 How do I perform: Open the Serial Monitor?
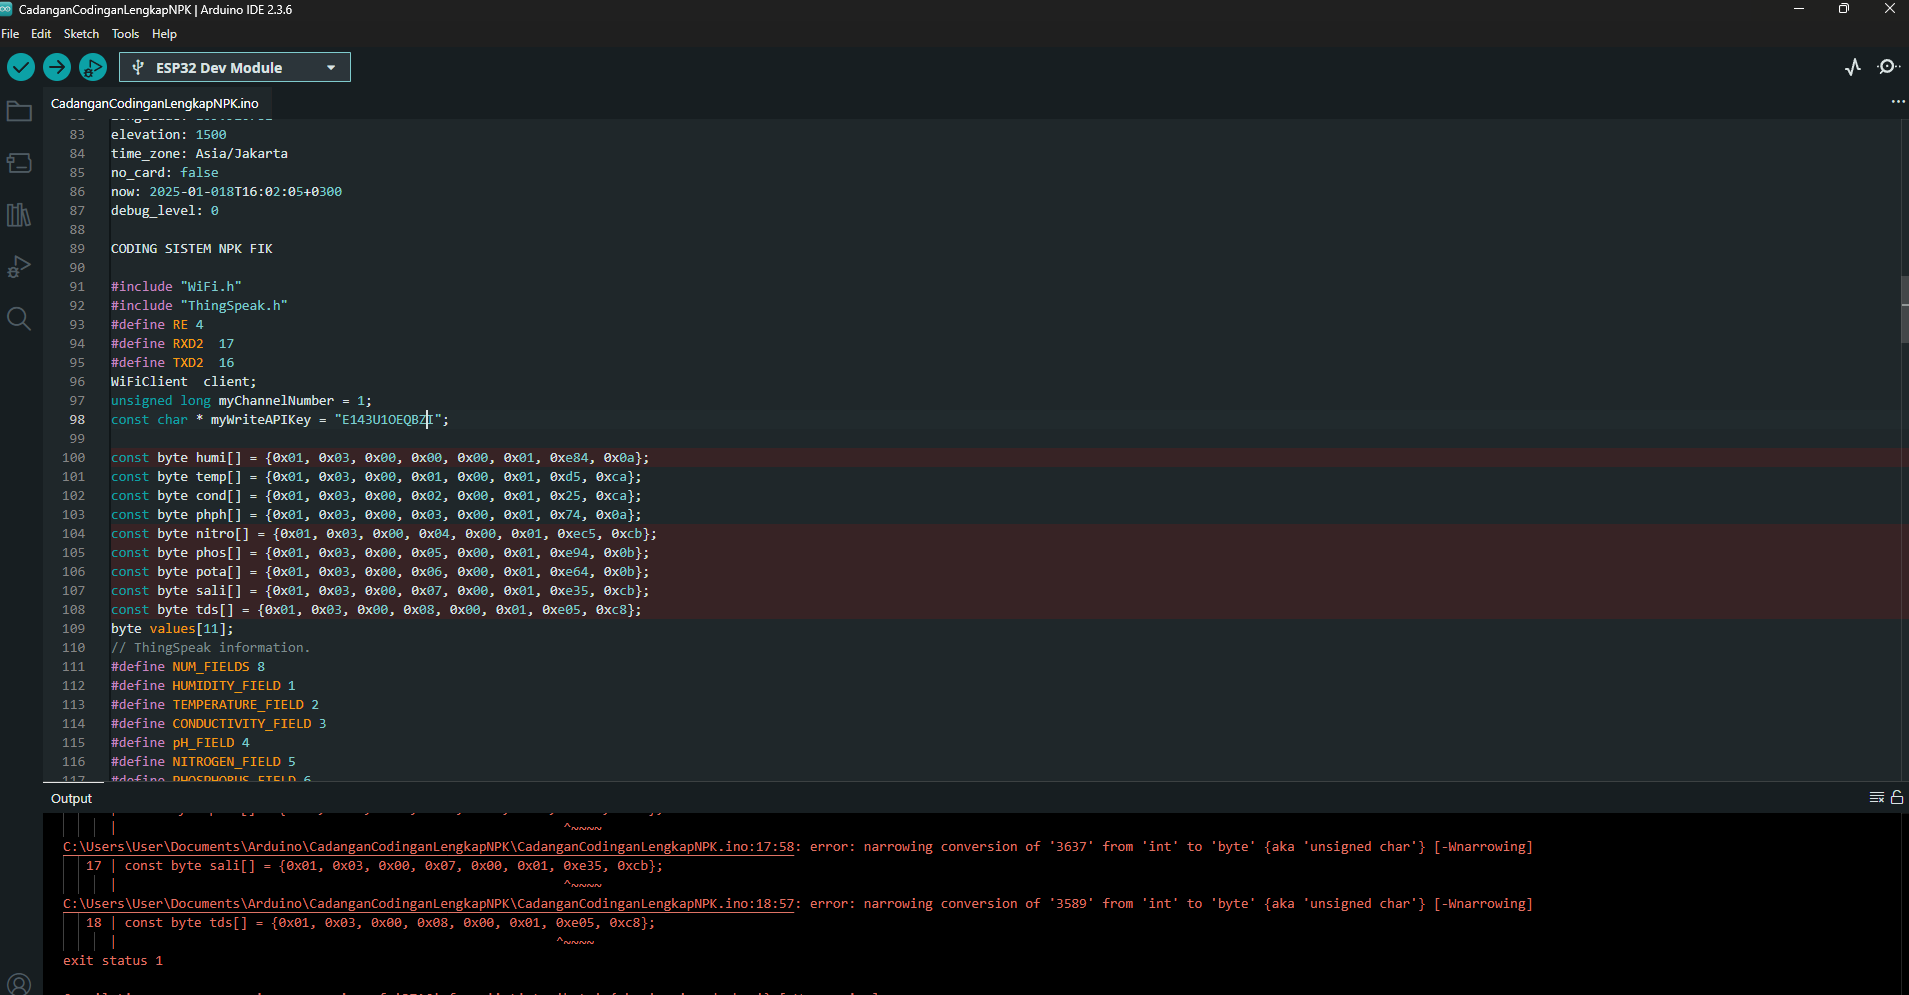(1888, 67)
